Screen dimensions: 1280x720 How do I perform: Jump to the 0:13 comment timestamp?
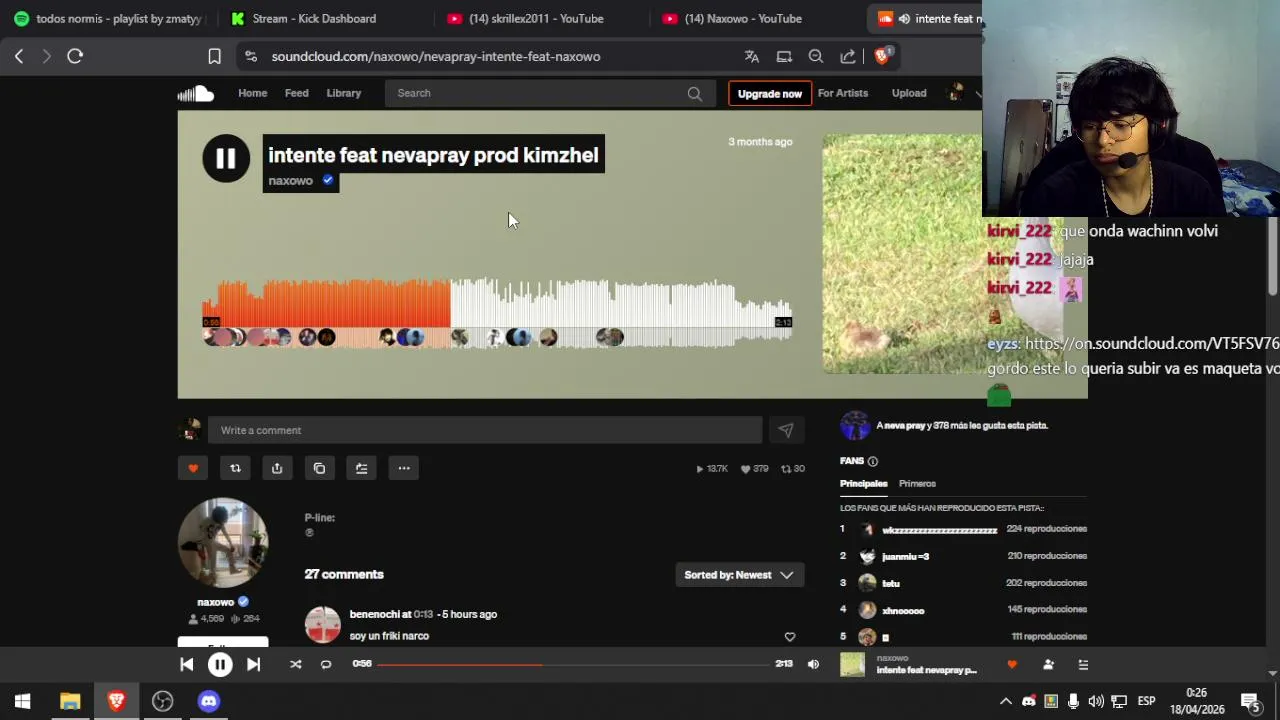[423, 614]
